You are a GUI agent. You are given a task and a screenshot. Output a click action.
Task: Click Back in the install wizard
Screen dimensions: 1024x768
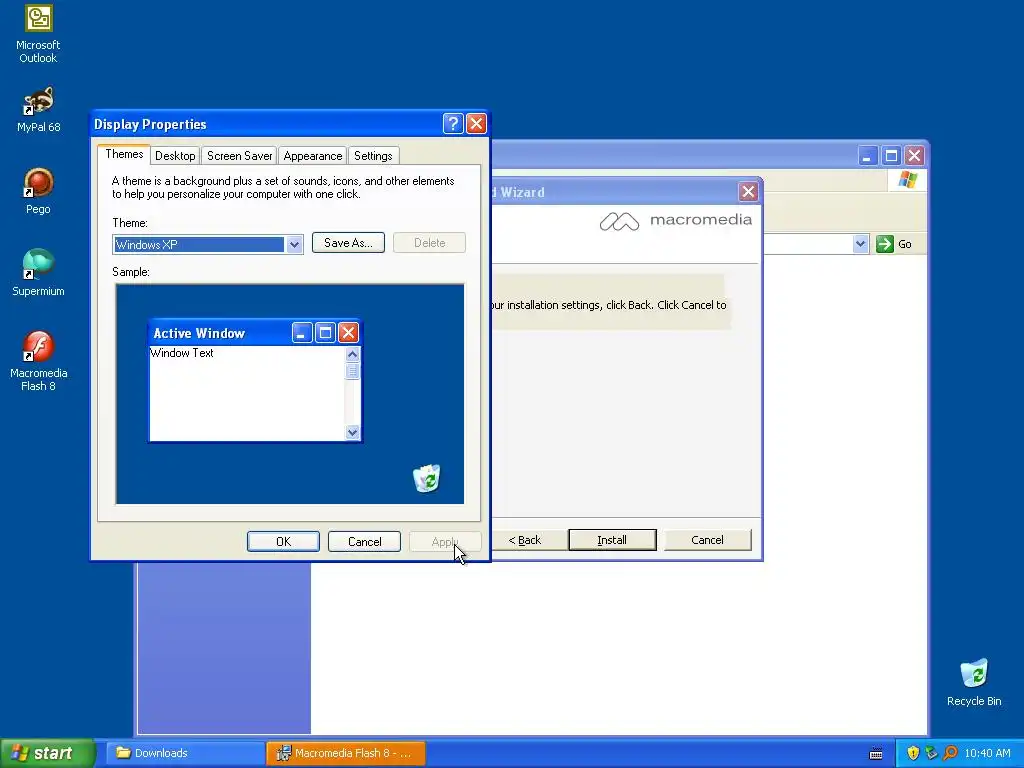(526, 540)
